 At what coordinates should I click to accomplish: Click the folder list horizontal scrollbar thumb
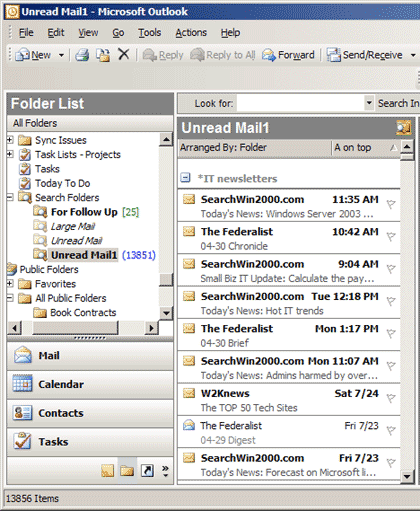coord(75,328)
